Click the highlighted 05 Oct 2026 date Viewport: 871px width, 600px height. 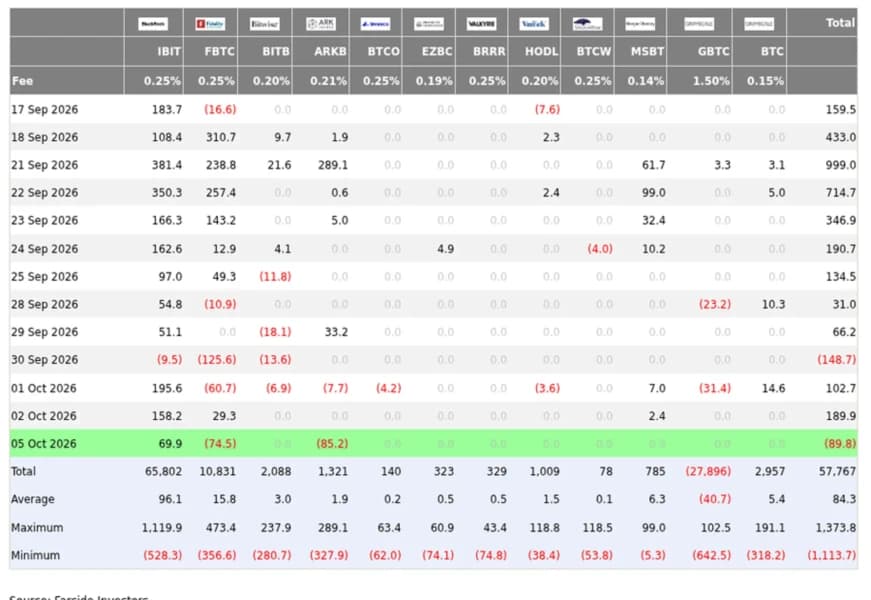pos(44,444)
